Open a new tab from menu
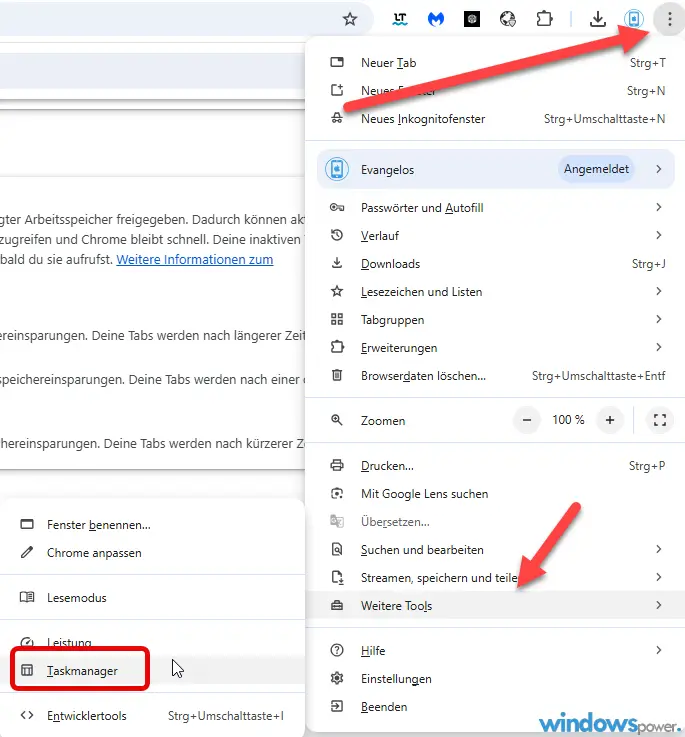 tap(495, 63)
